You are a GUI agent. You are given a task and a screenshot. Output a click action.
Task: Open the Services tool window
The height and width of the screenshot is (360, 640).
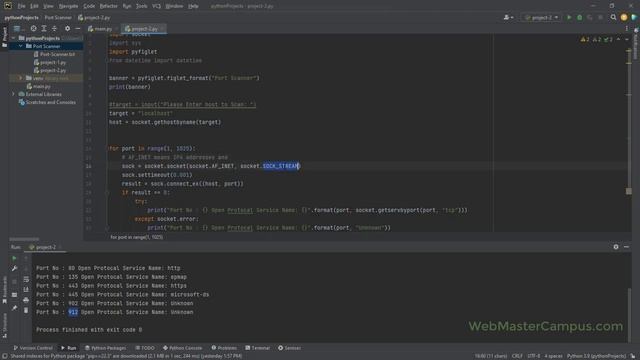click(289, 348)
